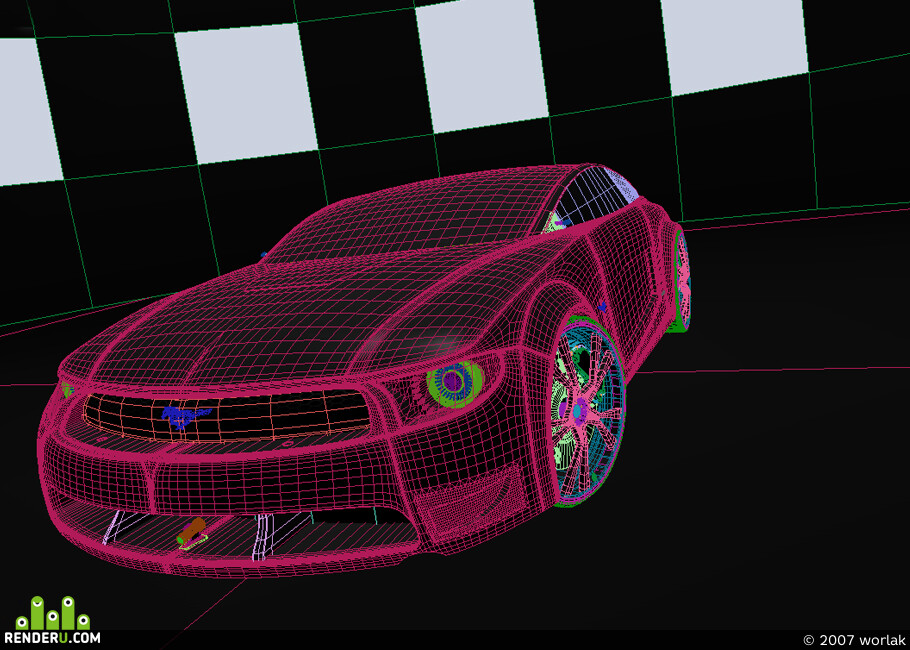Select the lavender rear window wireframe
This screenshot has width=910, height=650.
(x=597, y=194)
